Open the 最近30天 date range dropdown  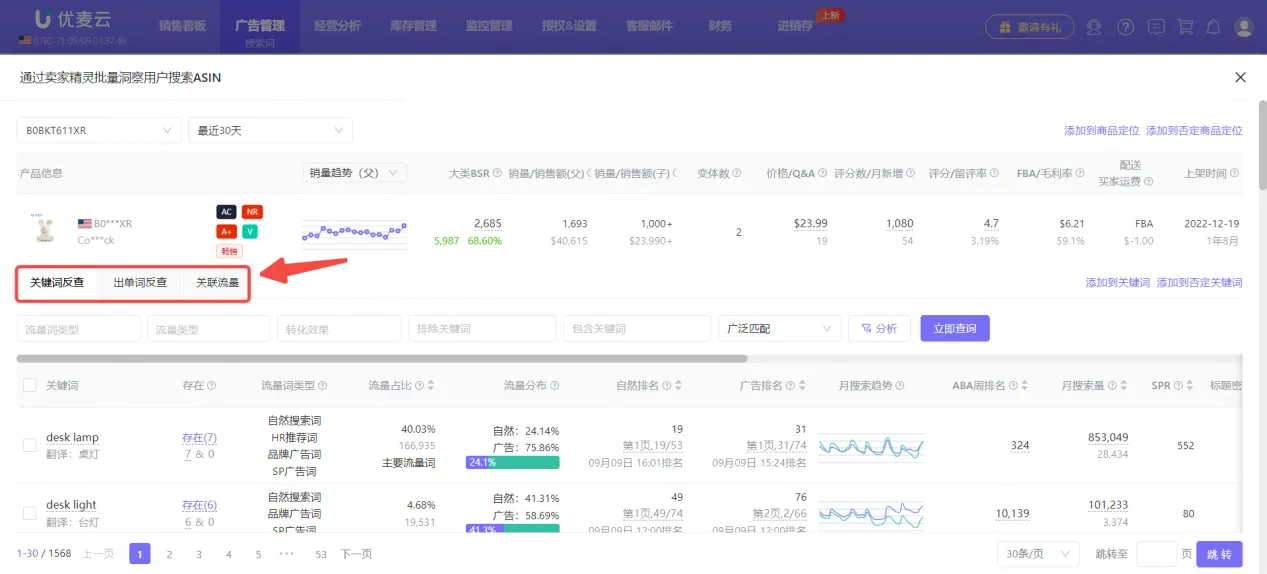(270, 130)
